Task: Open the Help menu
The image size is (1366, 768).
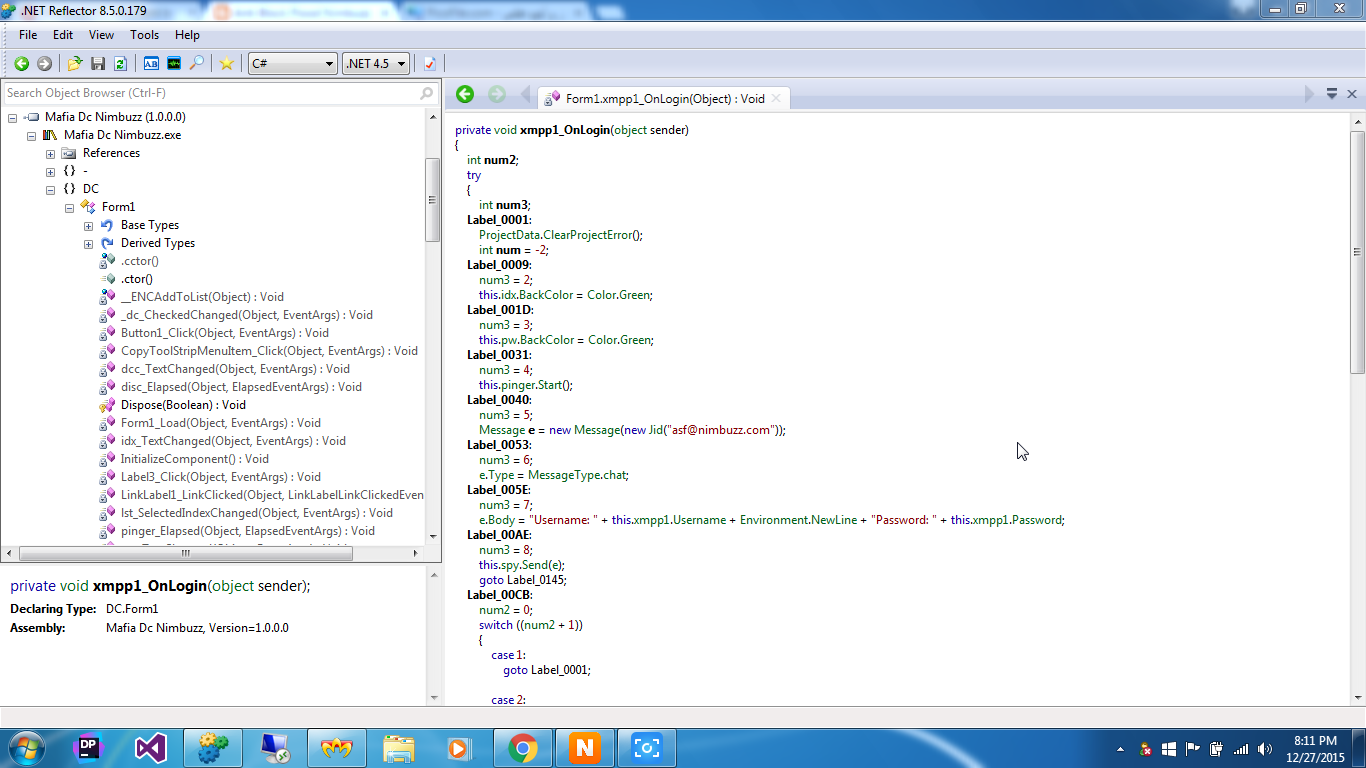Action: click(187, 35)
